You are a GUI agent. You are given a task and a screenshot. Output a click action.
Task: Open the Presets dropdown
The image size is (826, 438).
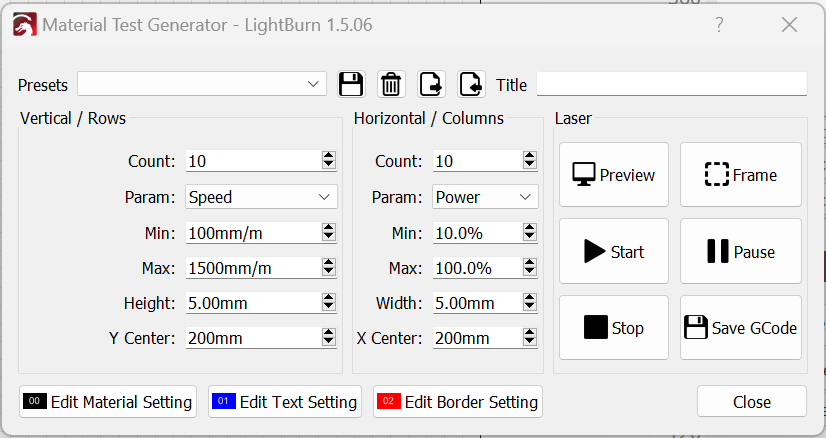pos(202,84)
